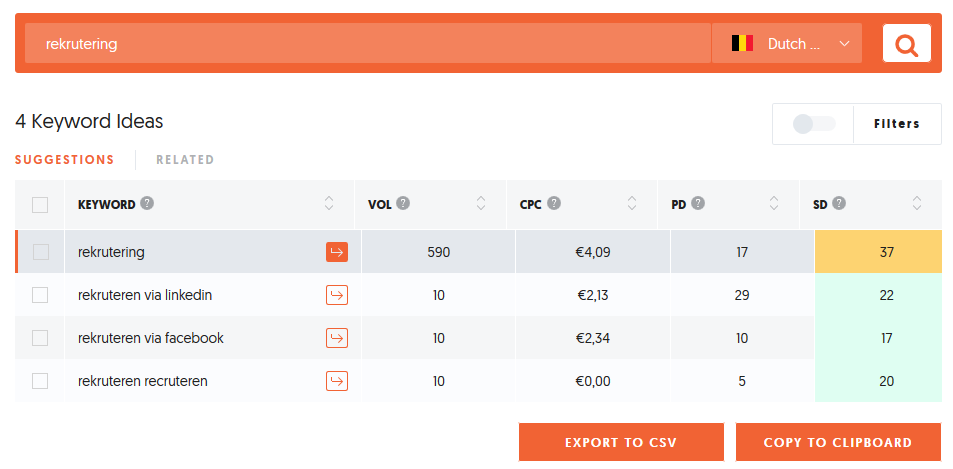Click the CPC column help icon

tap(553, 204)
